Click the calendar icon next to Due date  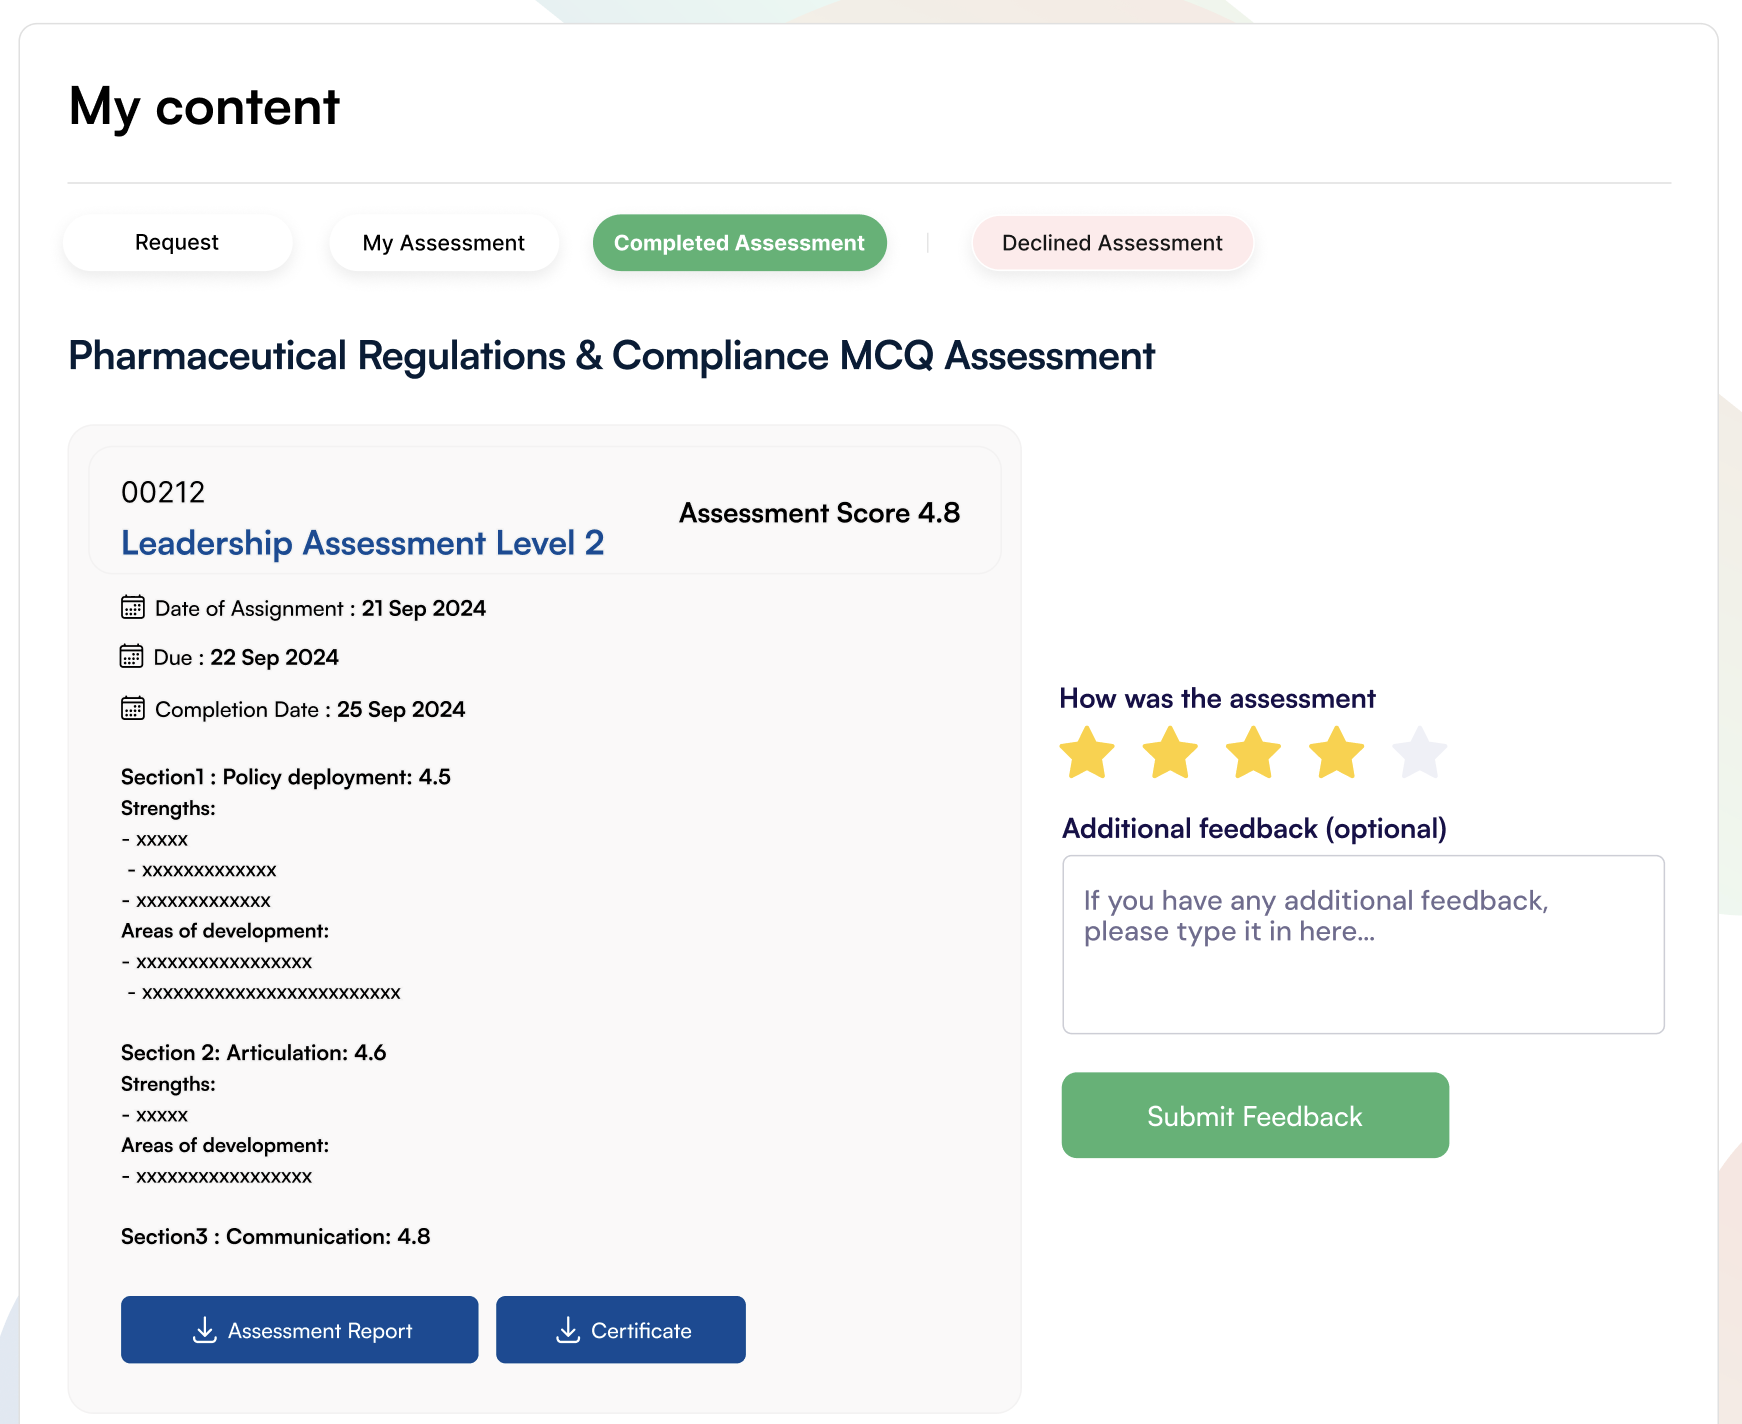pos(133,656)
